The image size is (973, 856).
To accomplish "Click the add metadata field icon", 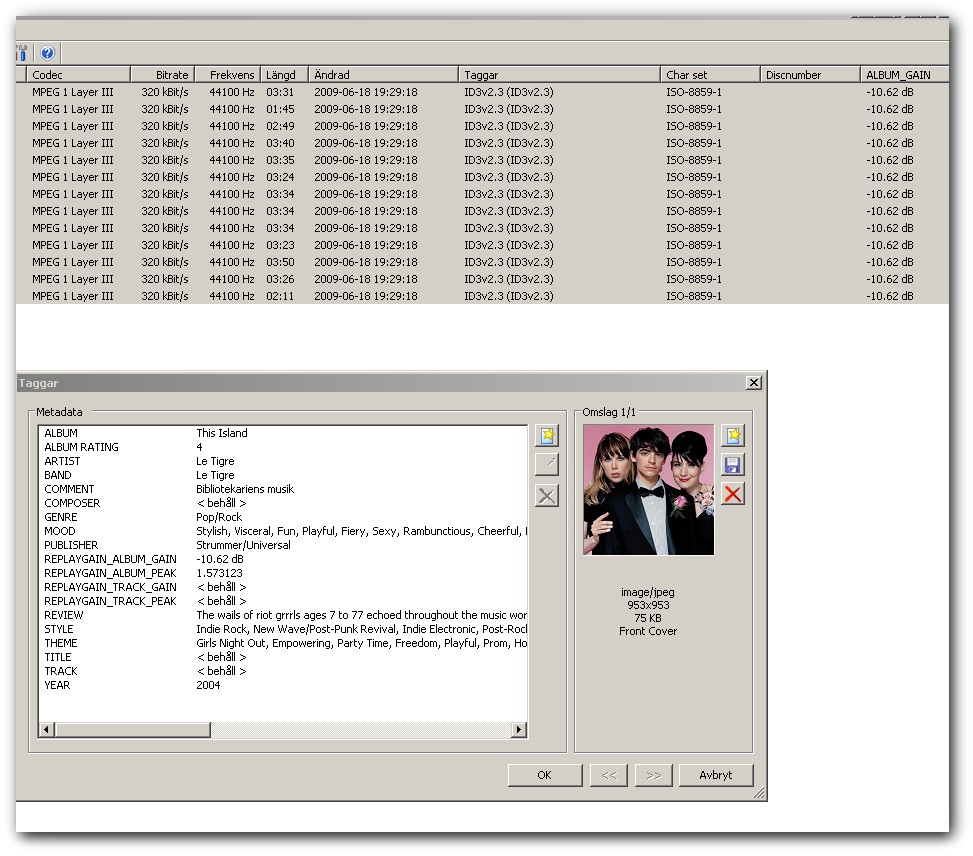I will coord(547,436).
